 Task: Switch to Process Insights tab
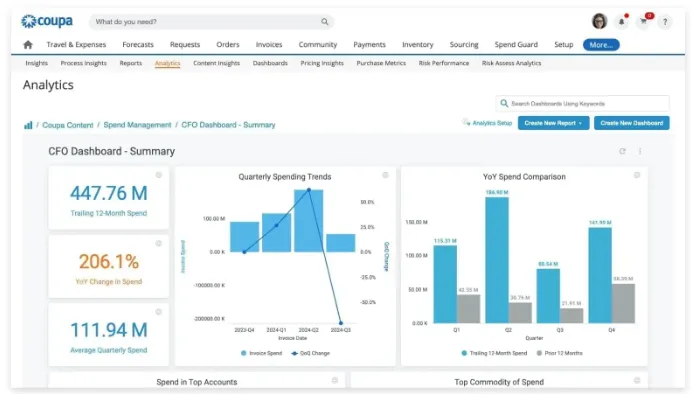pyautogui.click(x=84, y=63)
